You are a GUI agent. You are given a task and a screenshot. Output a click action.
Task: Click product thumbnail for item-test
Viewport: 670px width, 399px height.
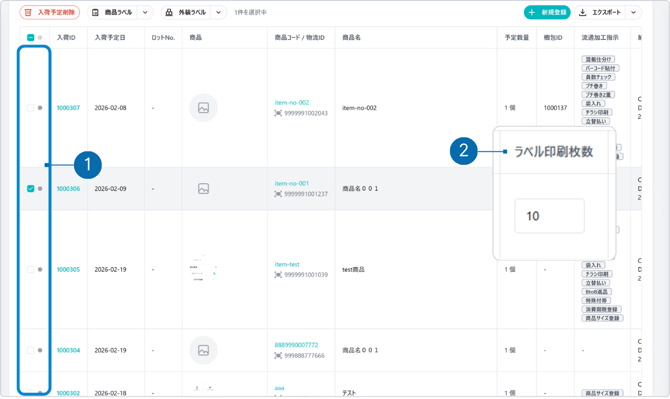point(203,269)
